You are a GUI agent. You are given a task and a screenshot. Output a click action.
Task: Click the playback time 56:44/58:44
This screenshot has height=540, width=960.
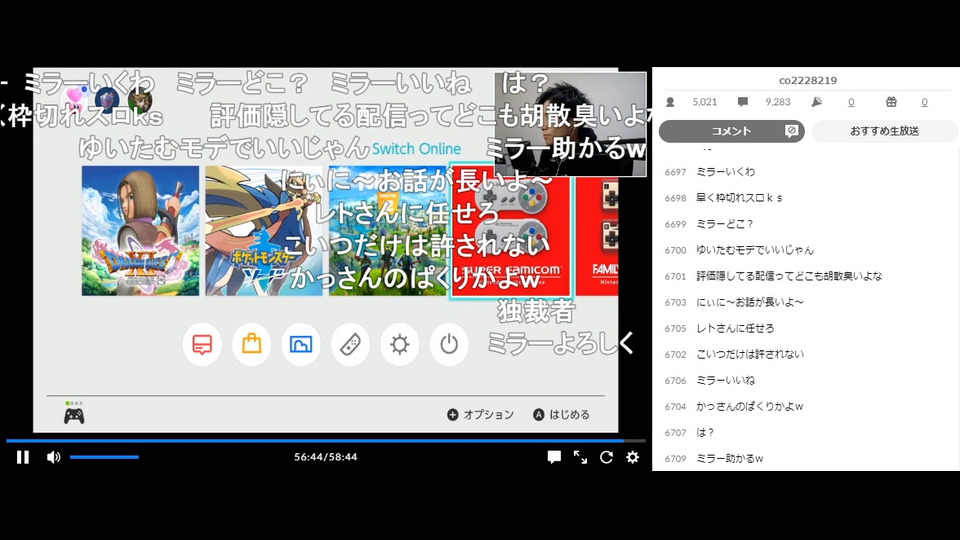point(326,457)
